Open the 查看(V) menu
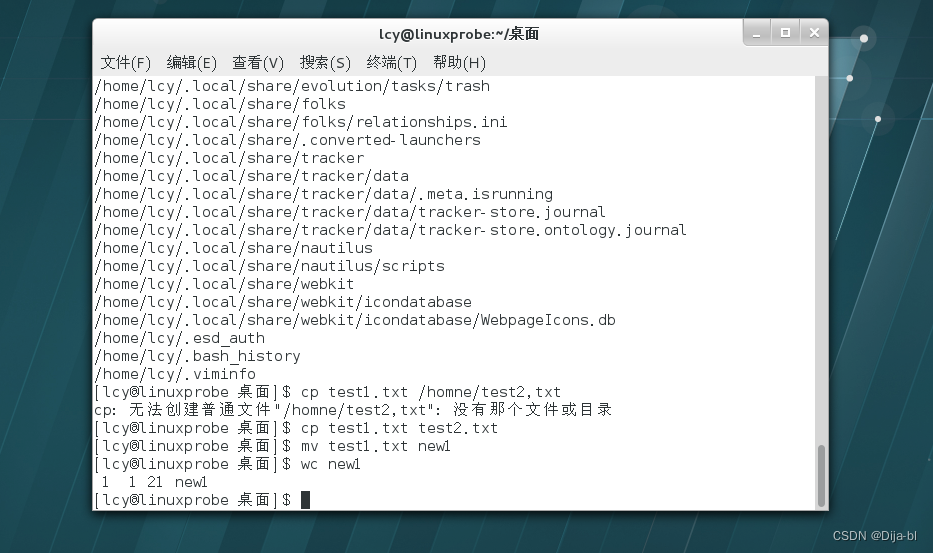The height and width of the screenshot is (553, 933). click(258, 63)
